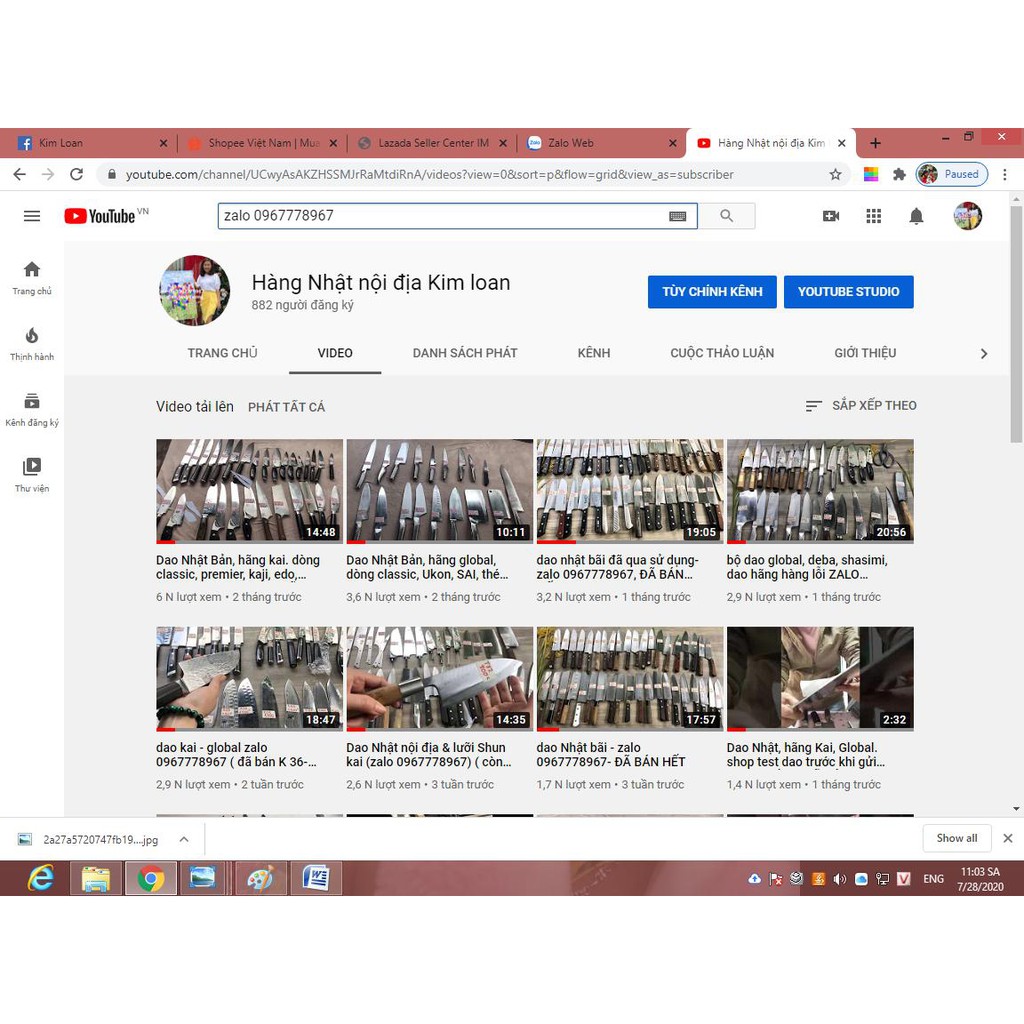Bookmark this page with the star
Viewport: 1024px width, 1024px height.
point(835,174)
